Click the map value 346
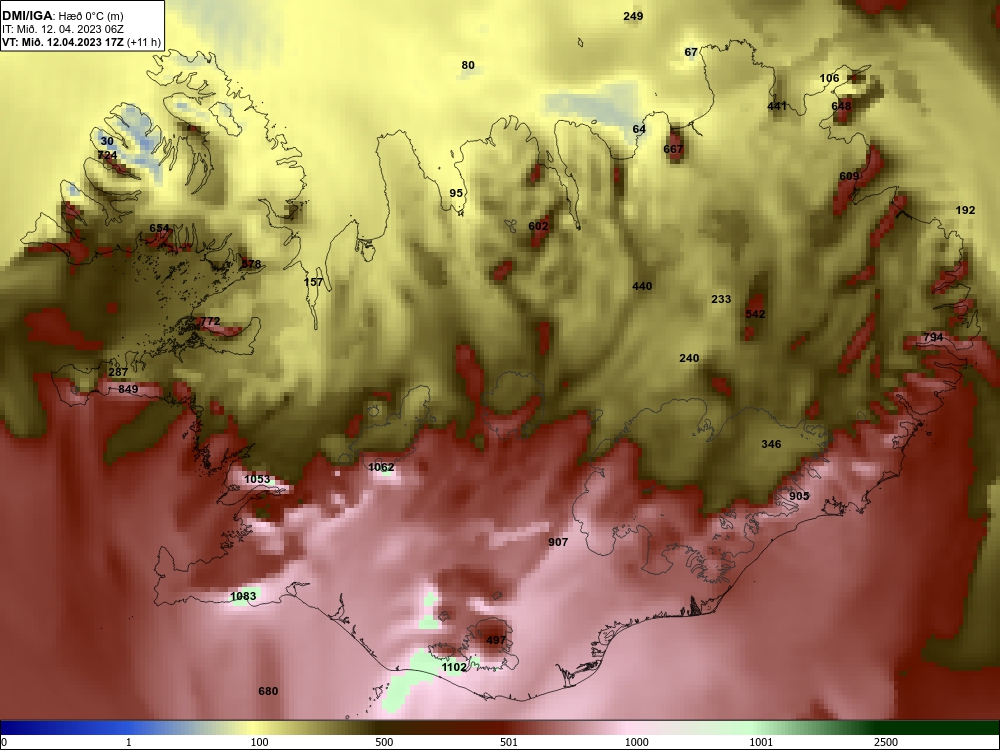 (771, 444)
